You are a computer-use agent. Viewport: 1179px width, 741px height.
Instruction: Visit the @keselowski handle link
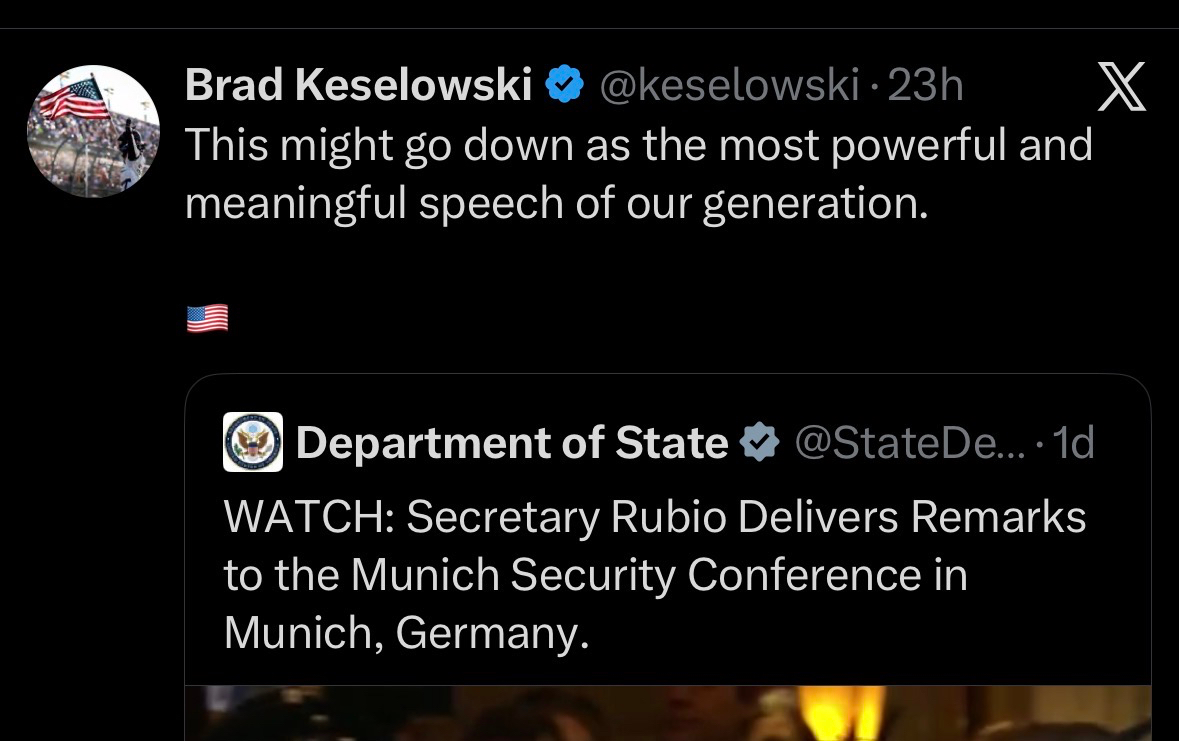click(x=728, y=87)
